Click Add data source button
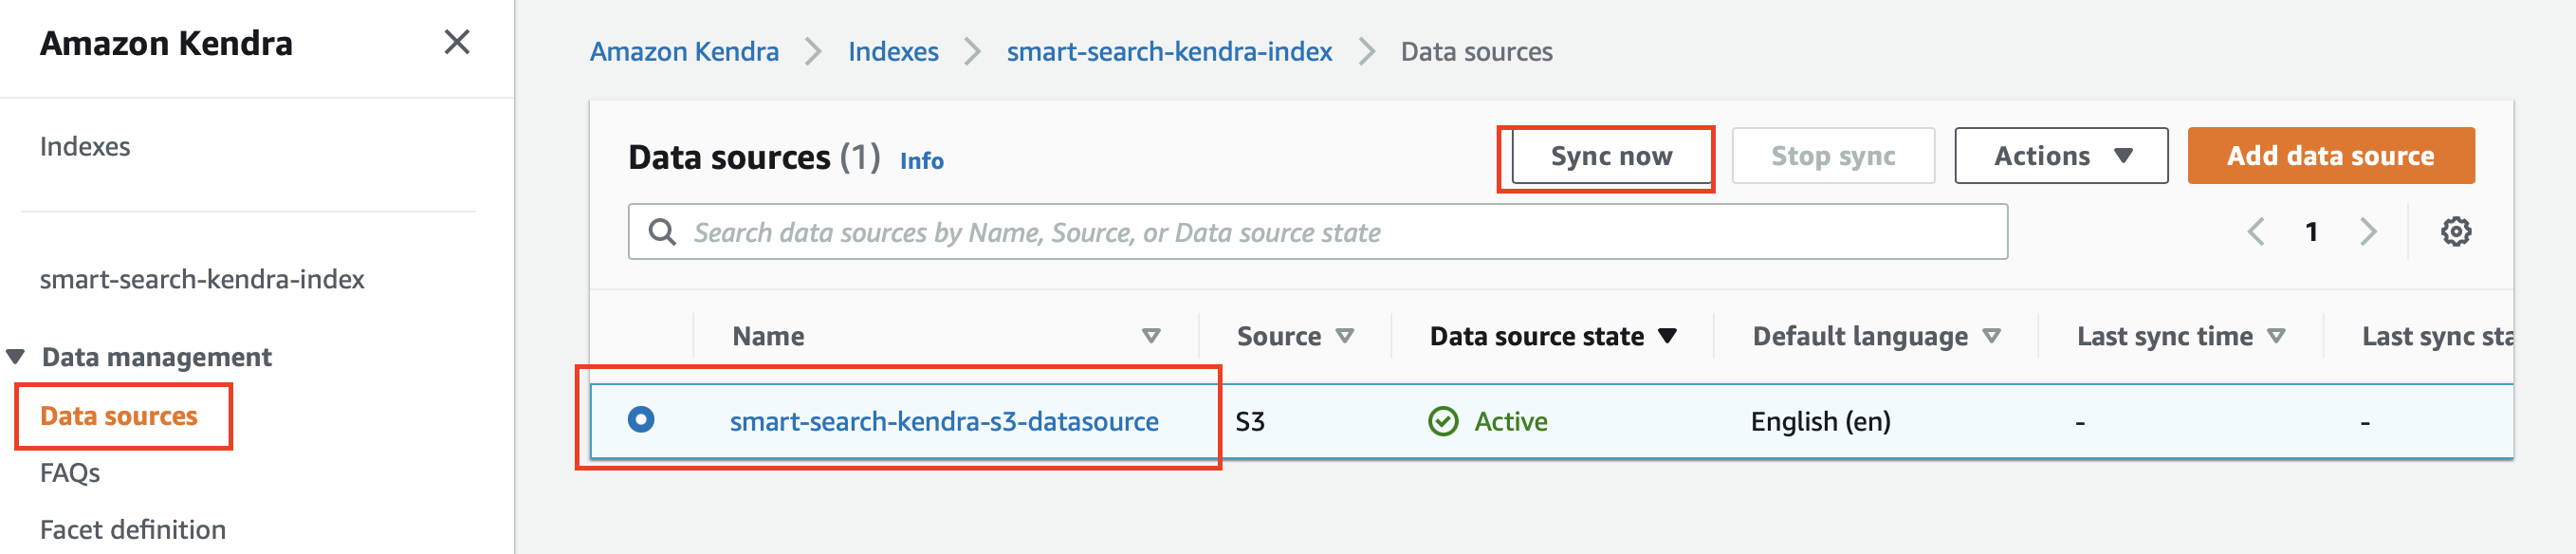The width and height of the screenshot is (2576, 554). (x=2329, y=156)
